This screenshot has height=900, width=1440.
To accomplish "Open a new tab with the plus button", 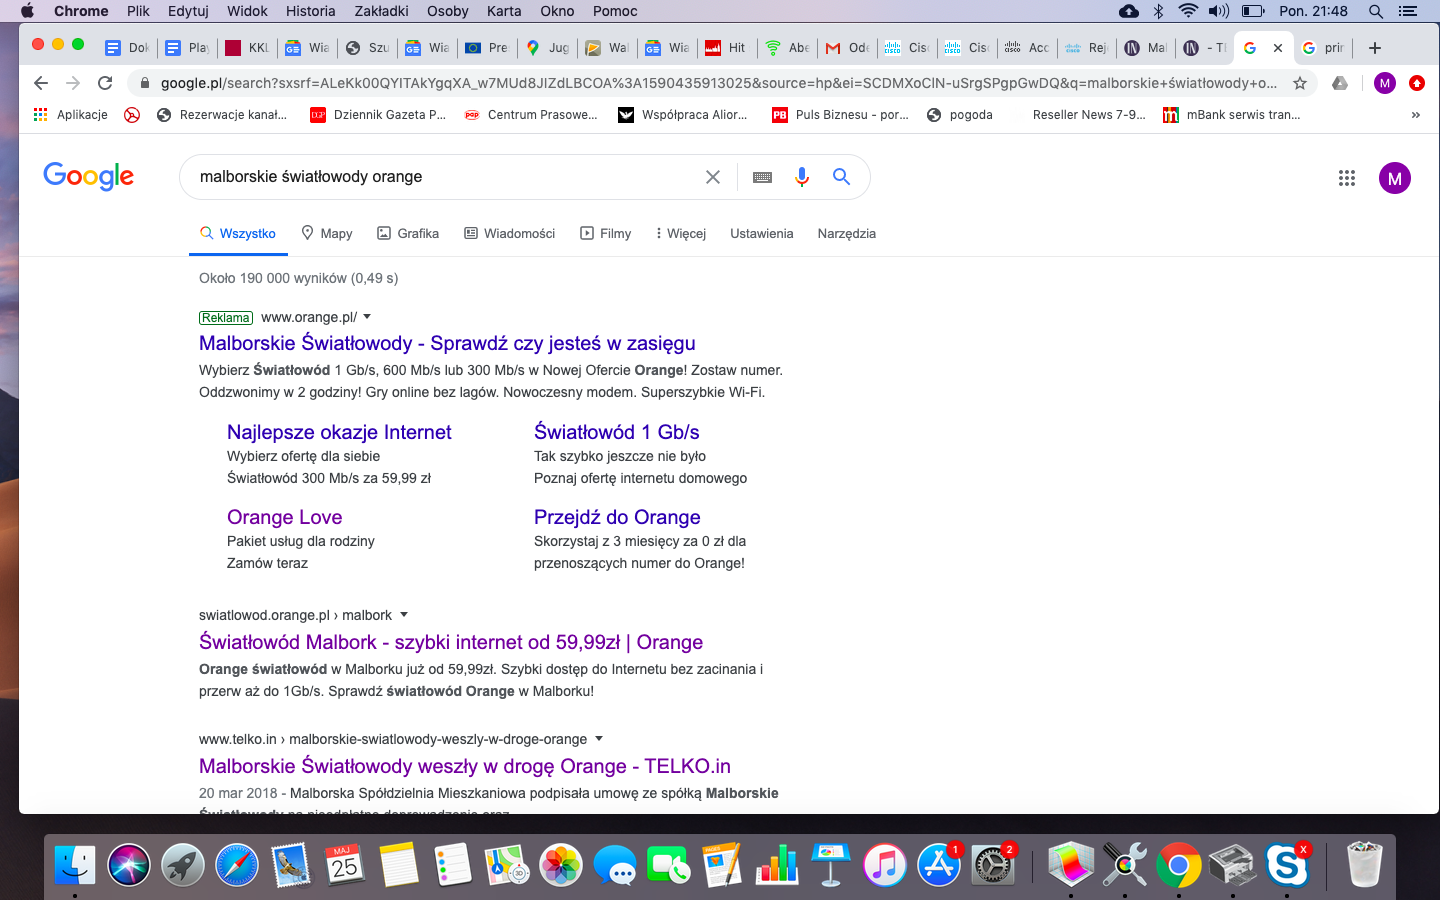I will pyautogui.click(x=1375, y=47).
